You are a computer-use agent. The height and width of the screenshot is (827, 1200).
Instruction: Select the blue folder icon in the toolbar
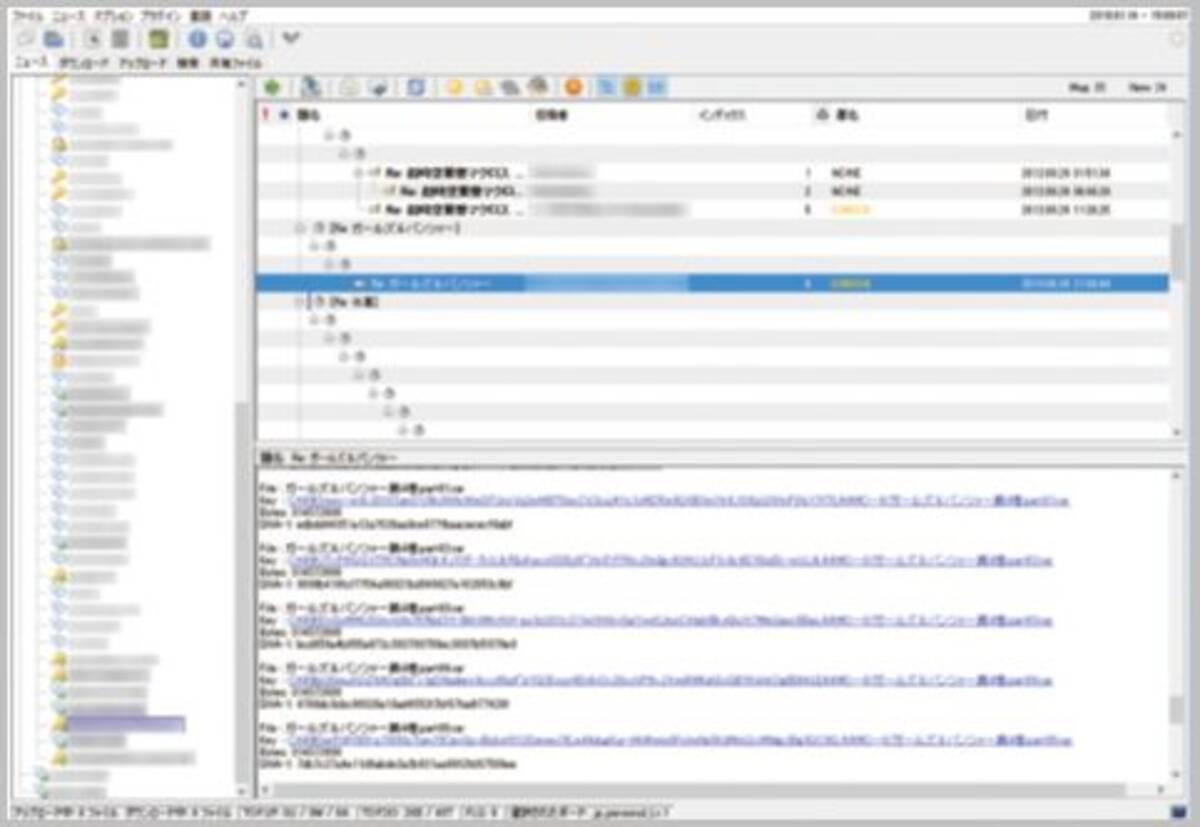pos(52,38)
